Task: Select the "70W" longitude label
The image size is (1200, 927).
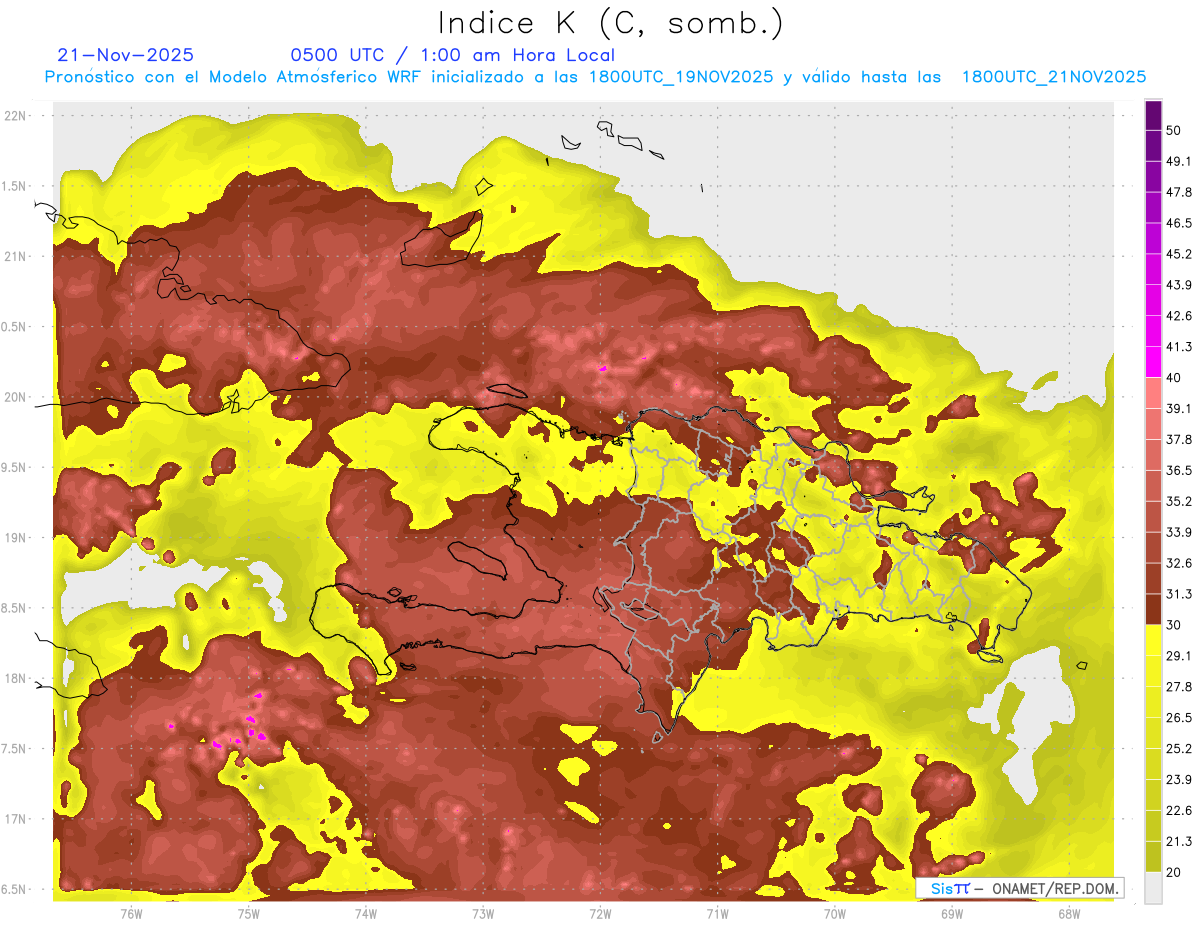Action: tap(835, 913)
